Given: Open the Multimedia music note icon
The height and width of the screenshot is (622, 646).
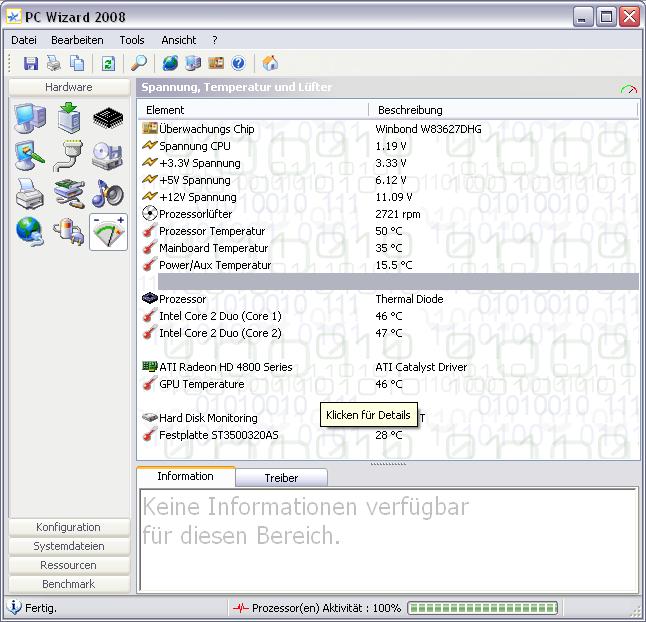Looking at the screenshot, I should click(x=107, y=194).
